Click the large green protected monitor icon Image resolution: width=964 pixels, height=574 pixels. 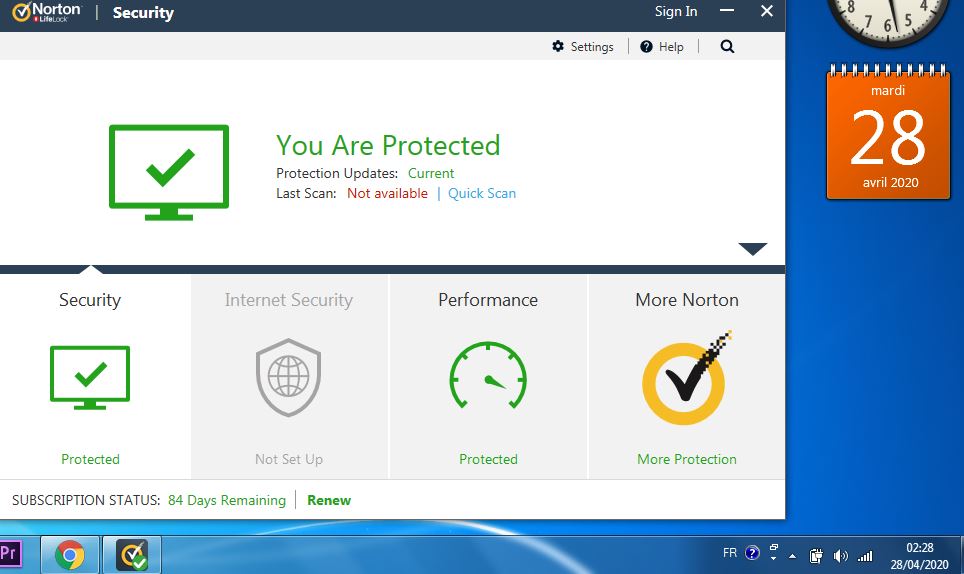(x=169, y=172)
